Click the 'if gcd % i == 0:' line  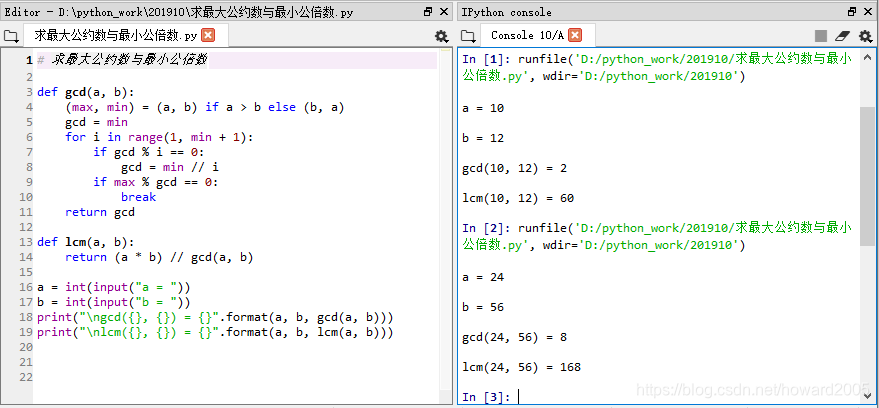tap(149, 152)
